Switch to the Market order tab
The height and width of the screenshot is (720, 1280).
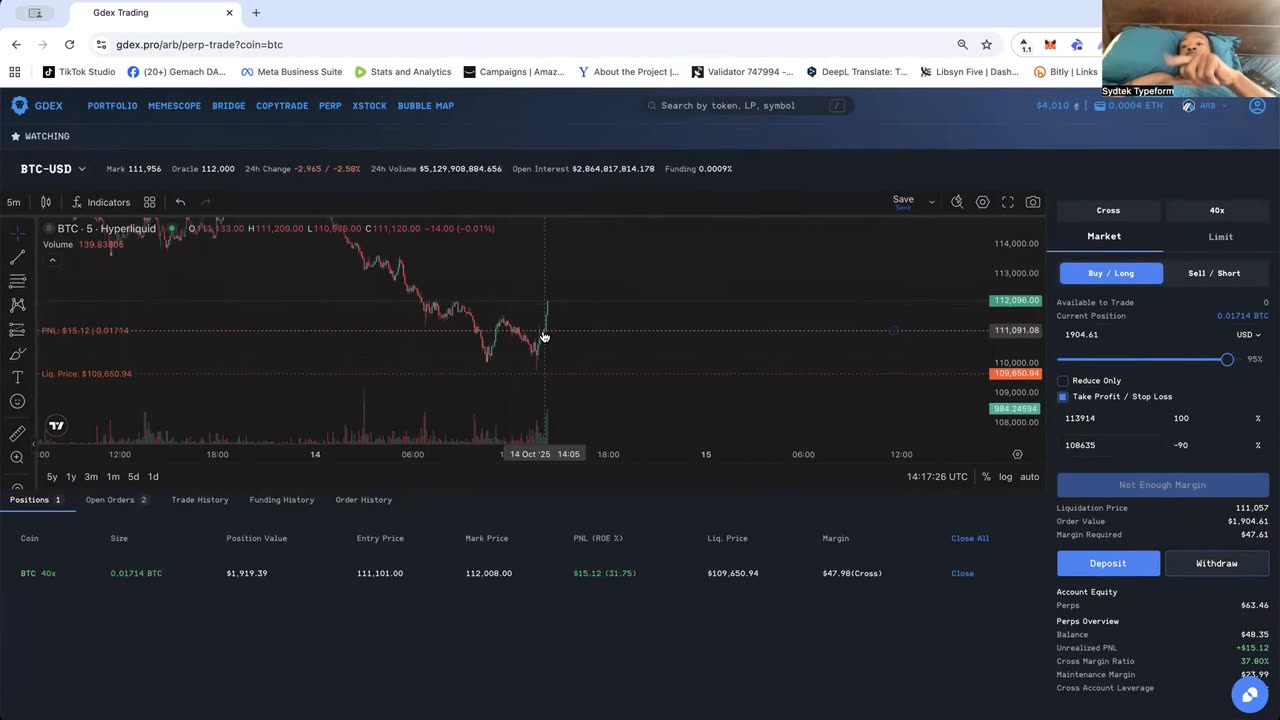(x=1104, y=237)
